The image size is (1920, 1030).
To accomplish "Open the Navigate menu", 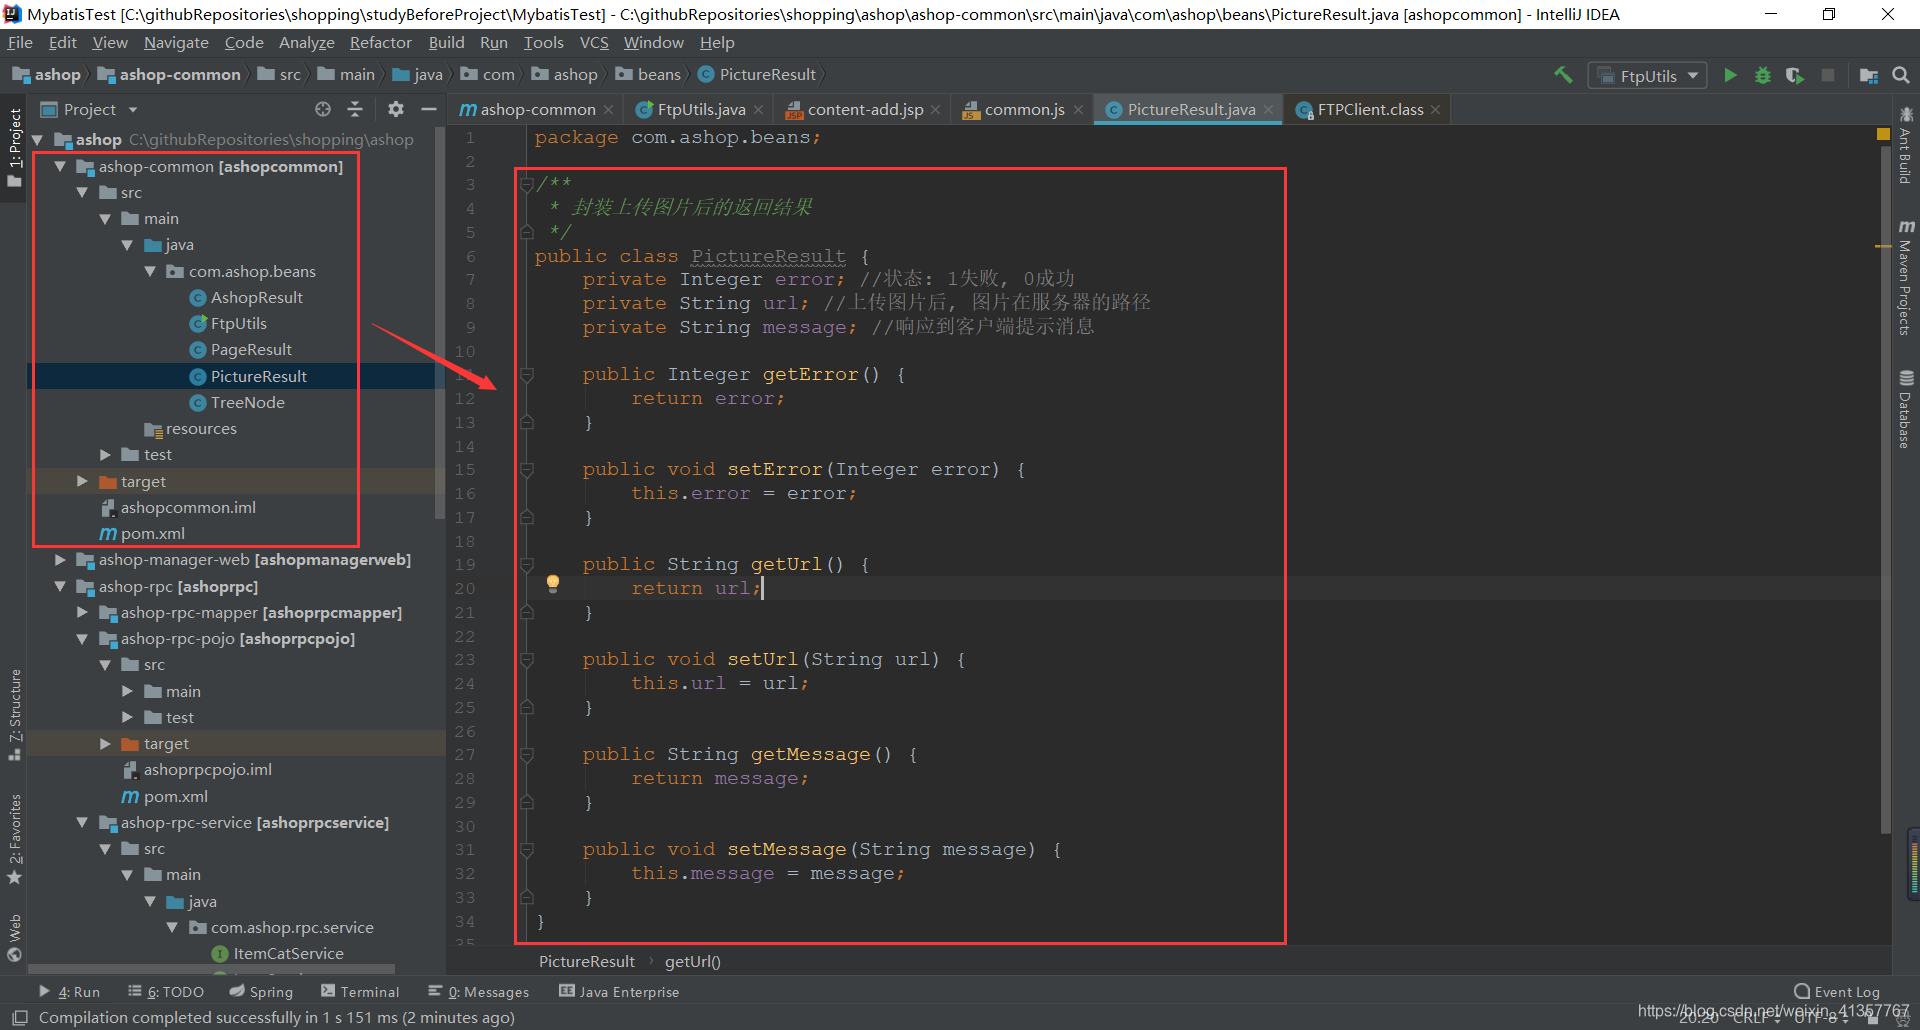I will point(176,43).
